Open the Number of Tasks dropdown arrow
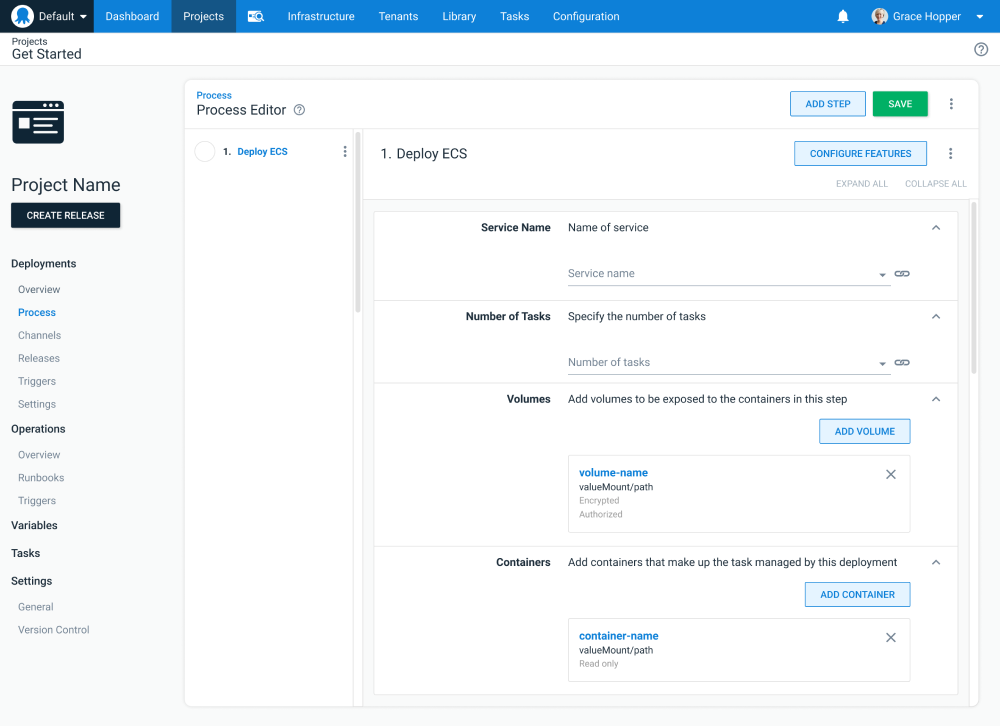The image size is (1000, 726). [x=882, y=362]
